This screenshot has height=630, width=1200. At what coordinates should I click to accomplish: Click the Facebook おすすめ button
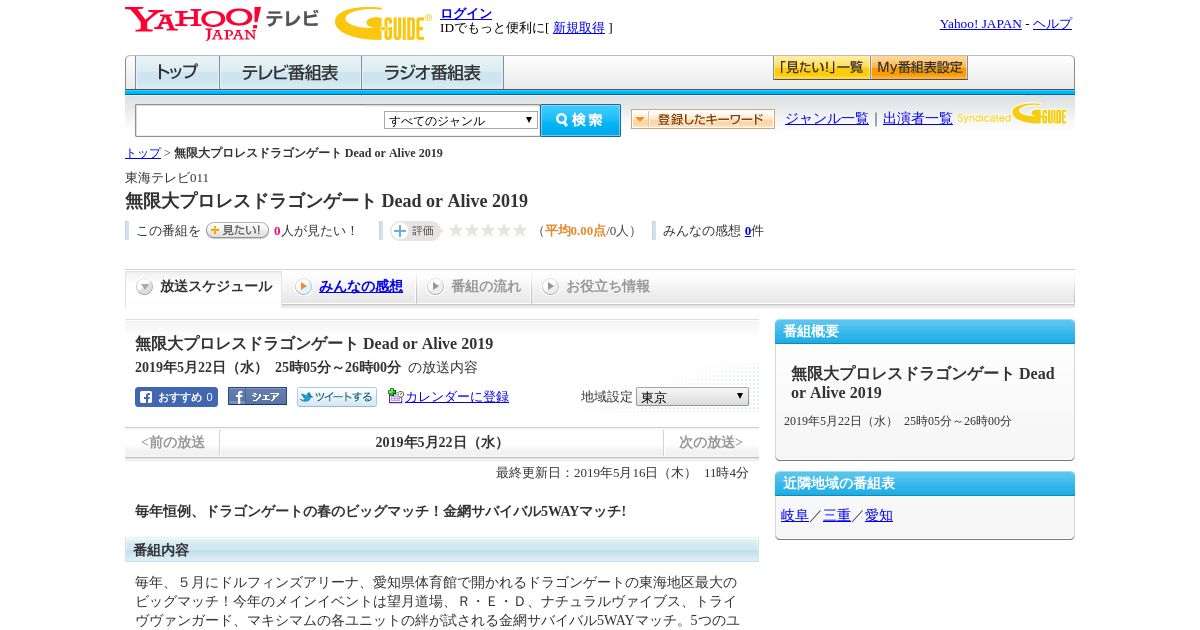176,397
